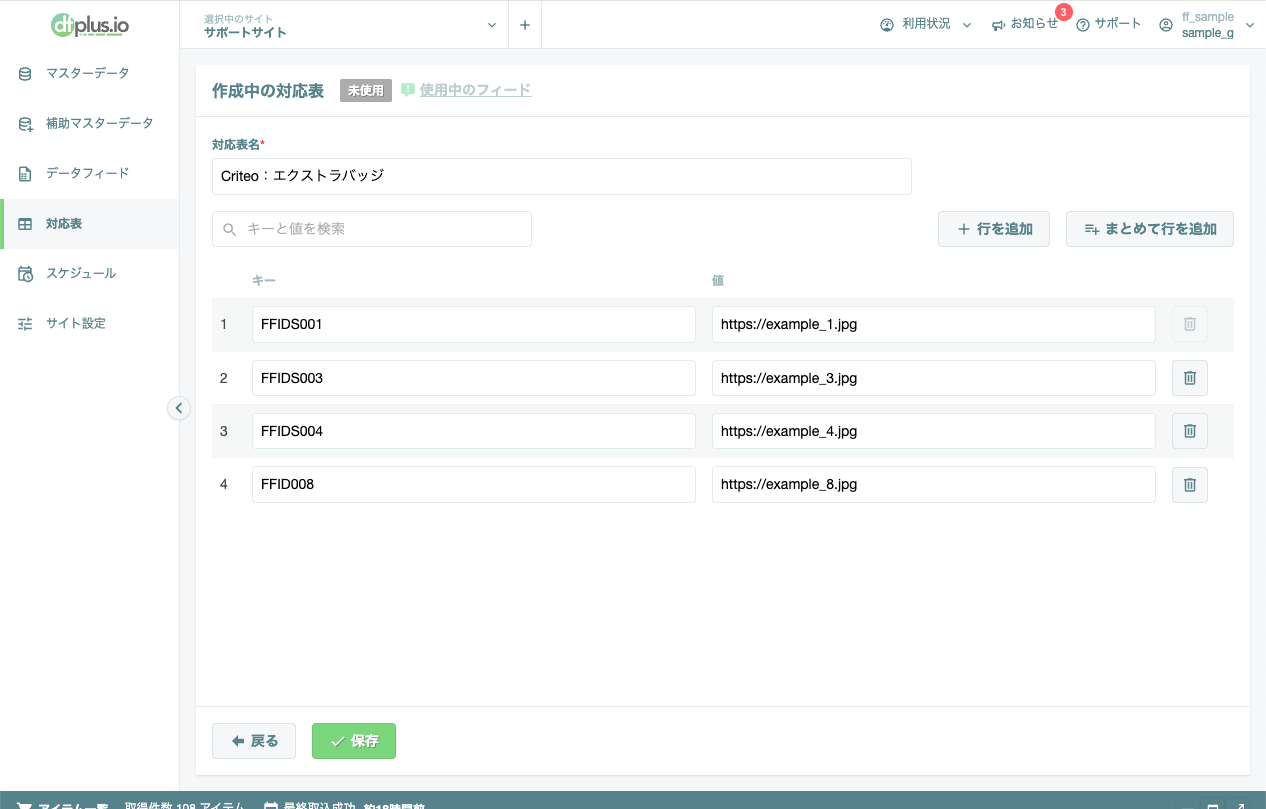Screen dimensions: 1266x809
Task: Click the question mark icon beside サポート
Action: click(1083, 25)
